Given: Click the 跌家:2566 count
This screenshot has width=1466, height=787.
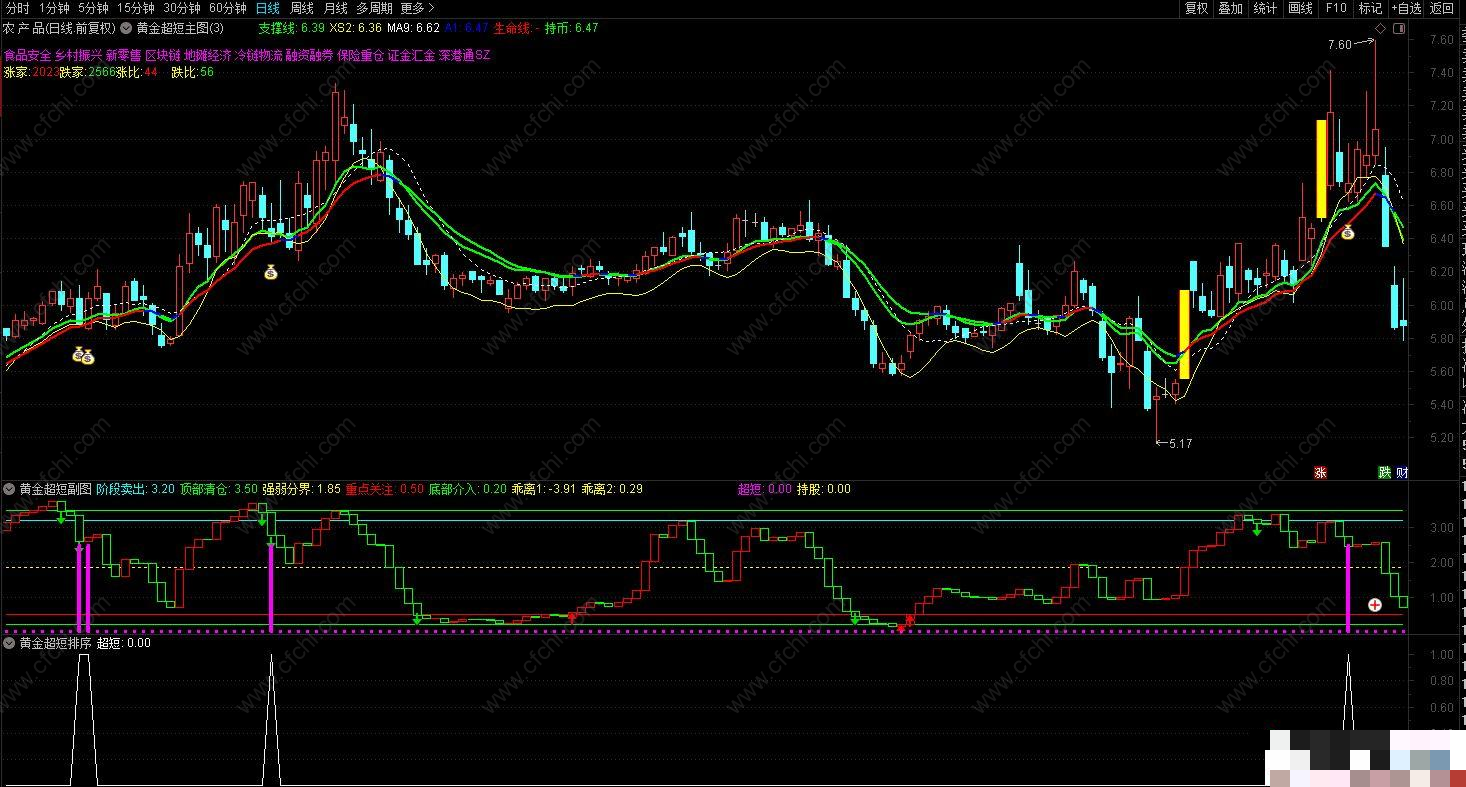Looking at the screenshot, I should [x=87, y=72].
